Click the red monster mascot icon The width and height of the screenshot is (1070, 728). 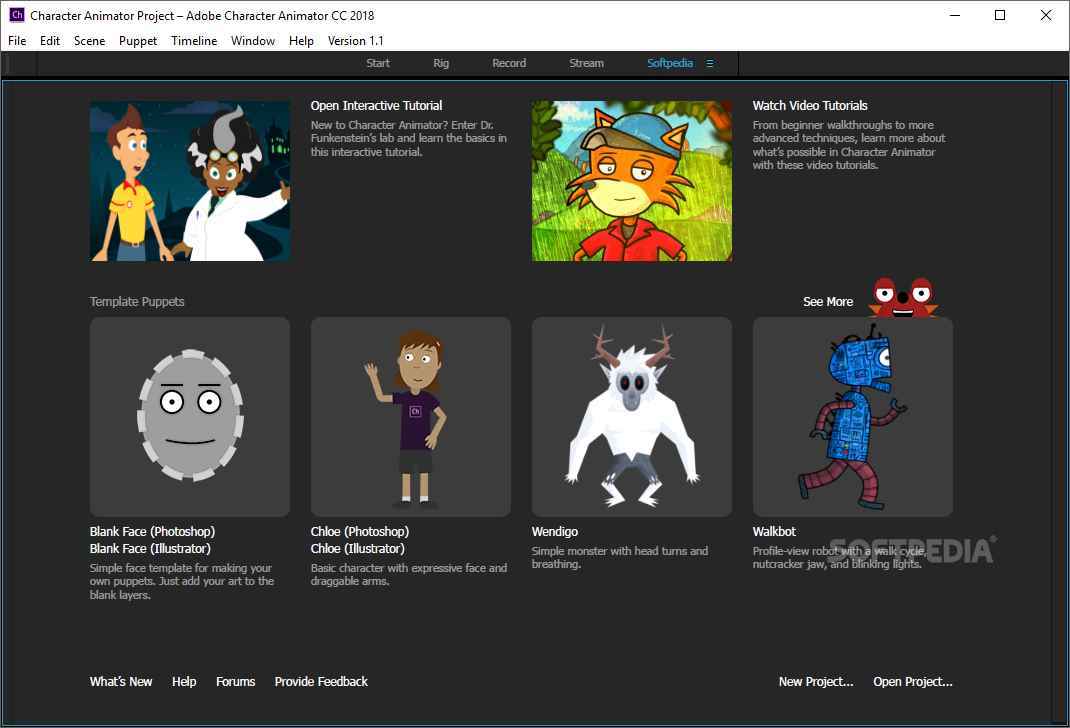click(x=902, y=298)
